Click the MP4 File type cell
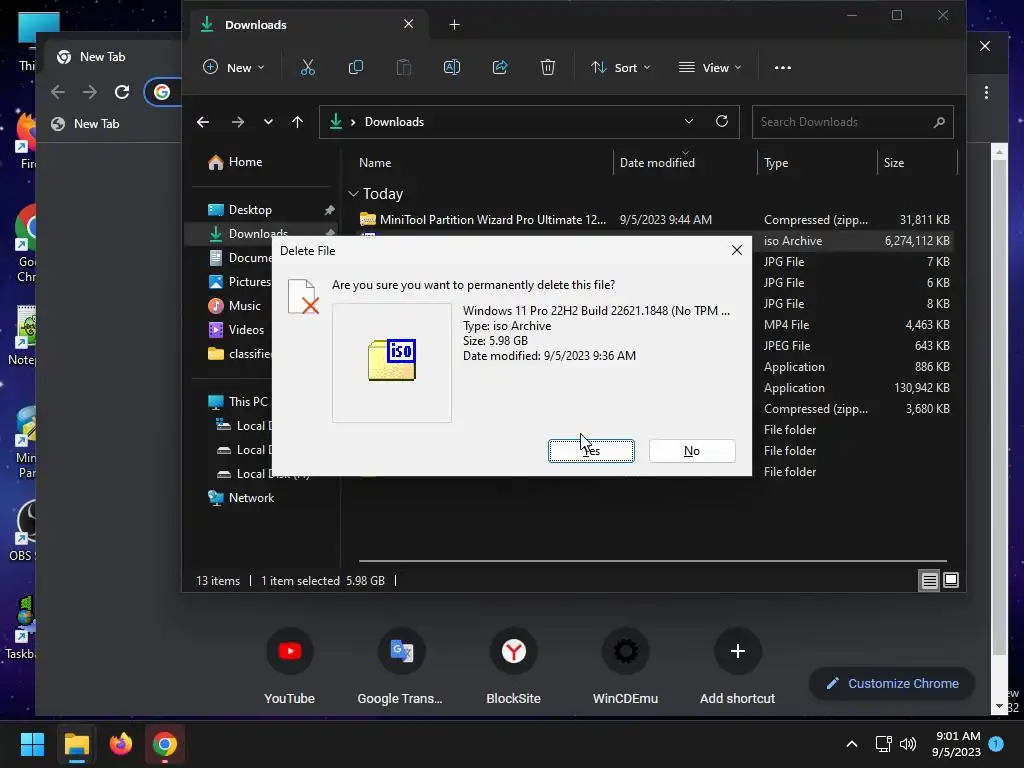This screenshot has width=1024, height=768. (786, 325)
